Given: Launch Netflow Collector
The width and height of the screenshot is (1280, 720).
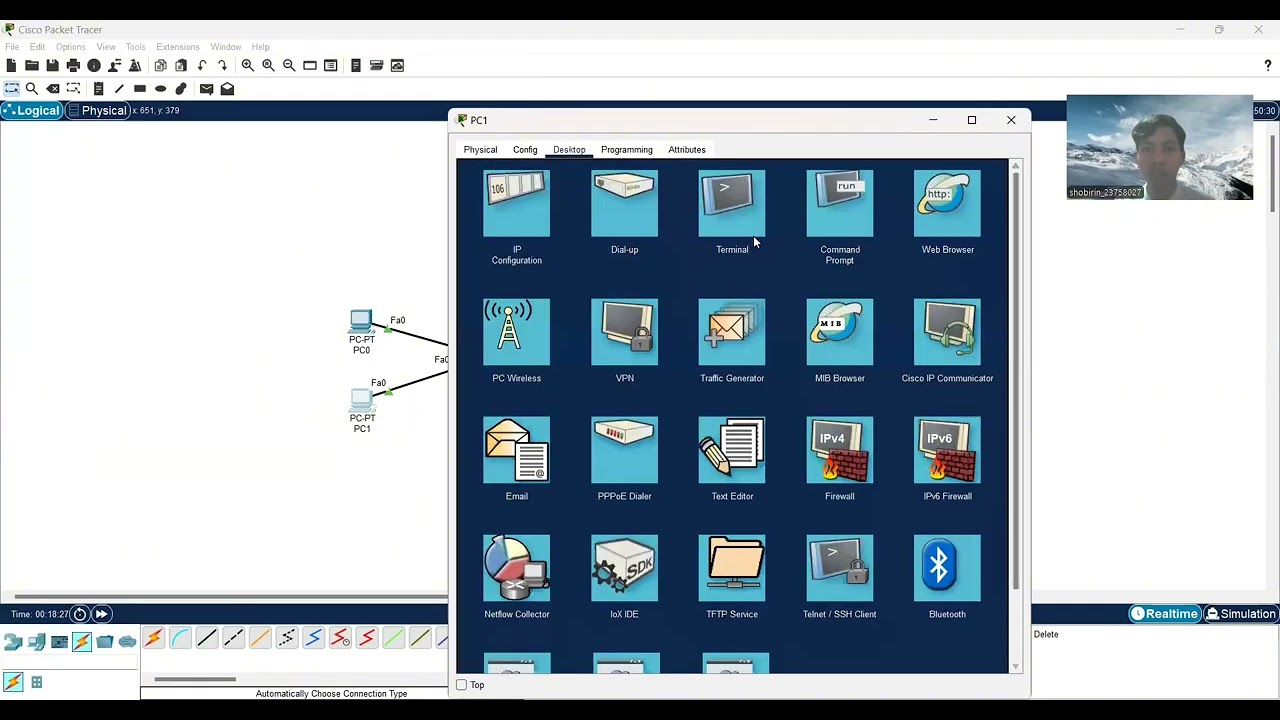Looking at the screenshot, I should point(516,568).
